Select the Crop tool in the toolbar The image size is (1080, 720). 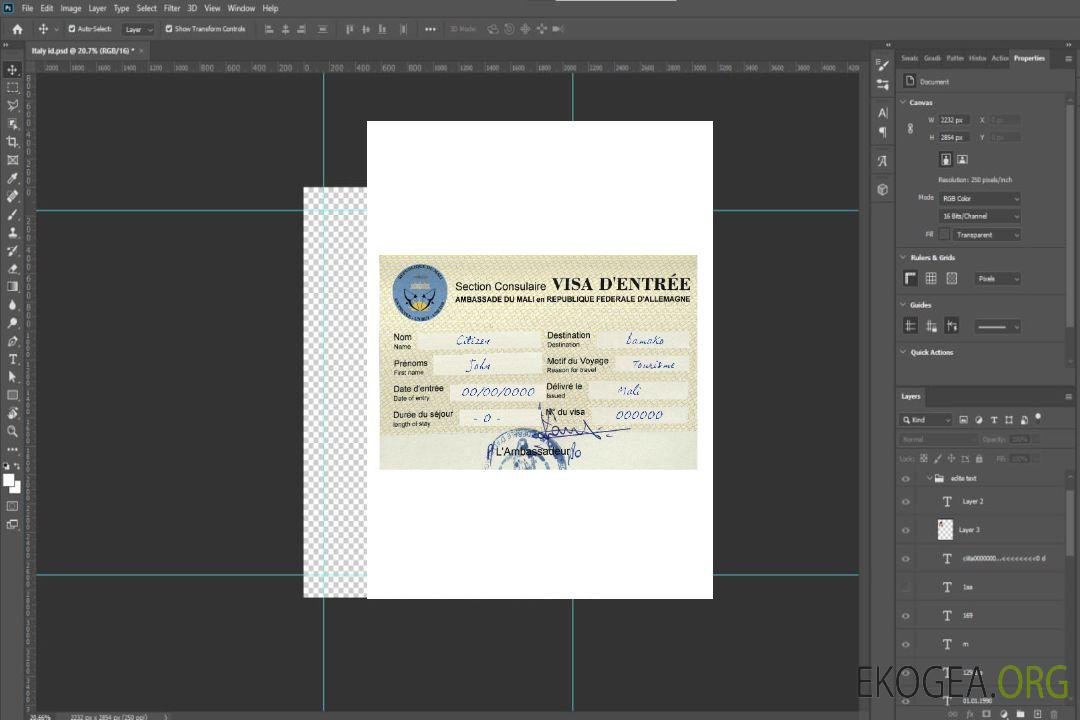(x=13, y=142)
